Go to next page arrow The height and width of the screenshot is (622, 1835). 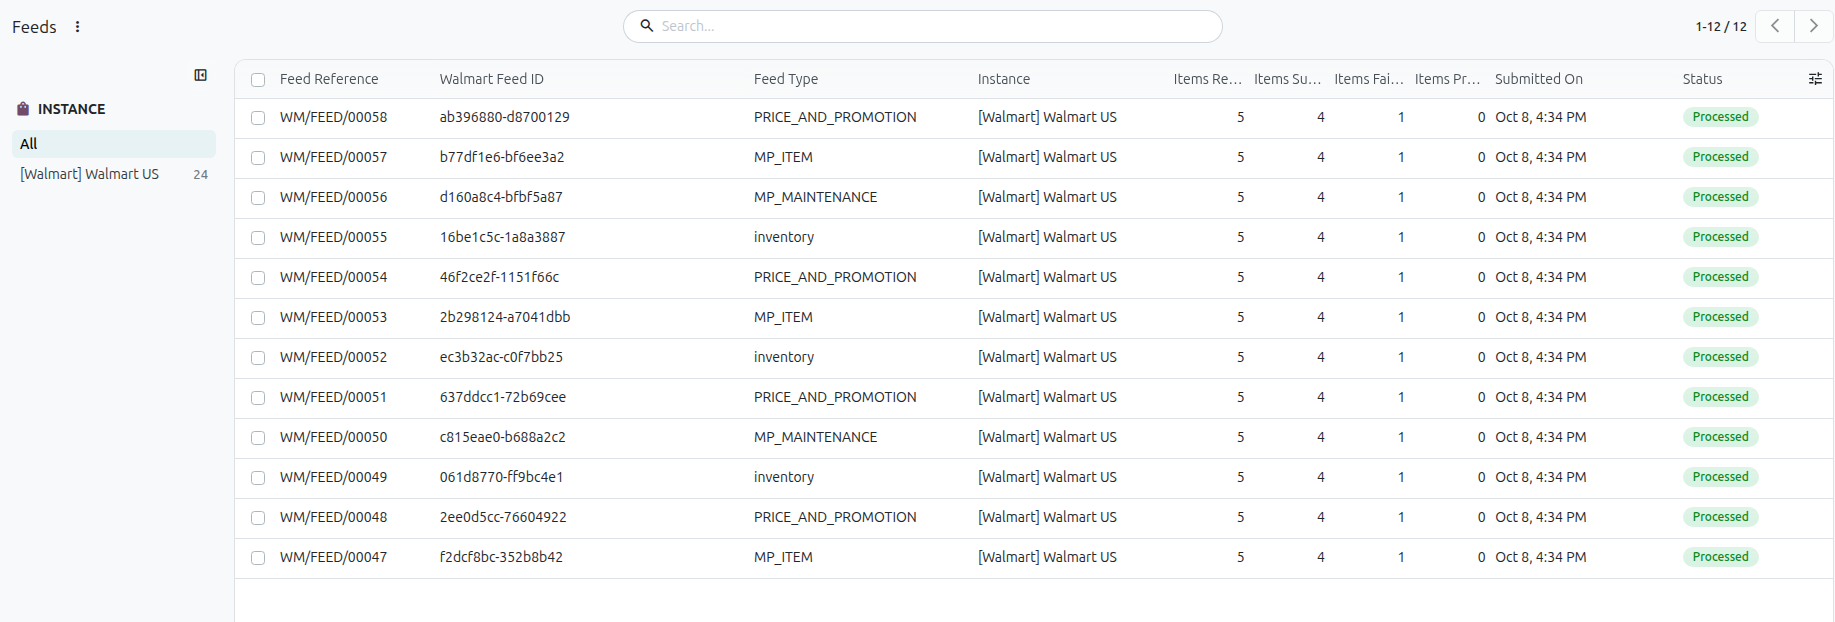click(1814, 26)
